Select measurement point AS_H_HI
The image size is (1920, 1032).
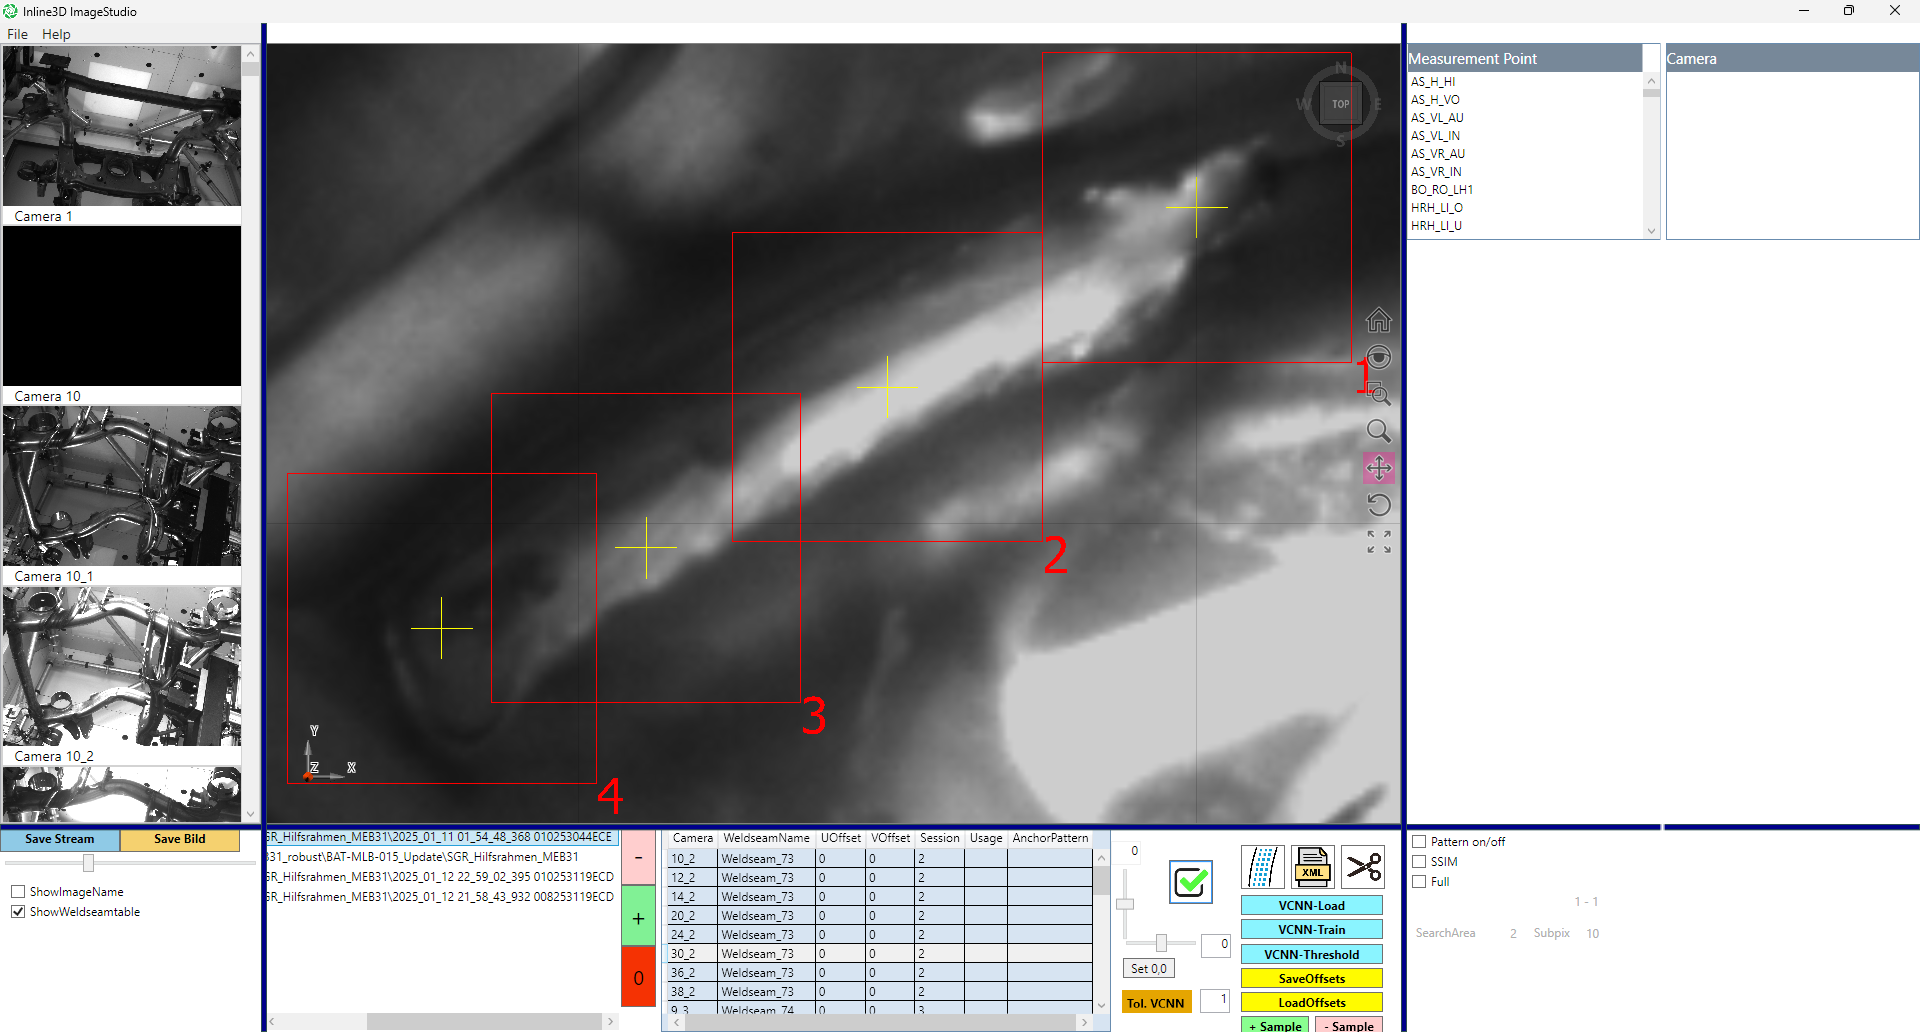pos(1433,82)
